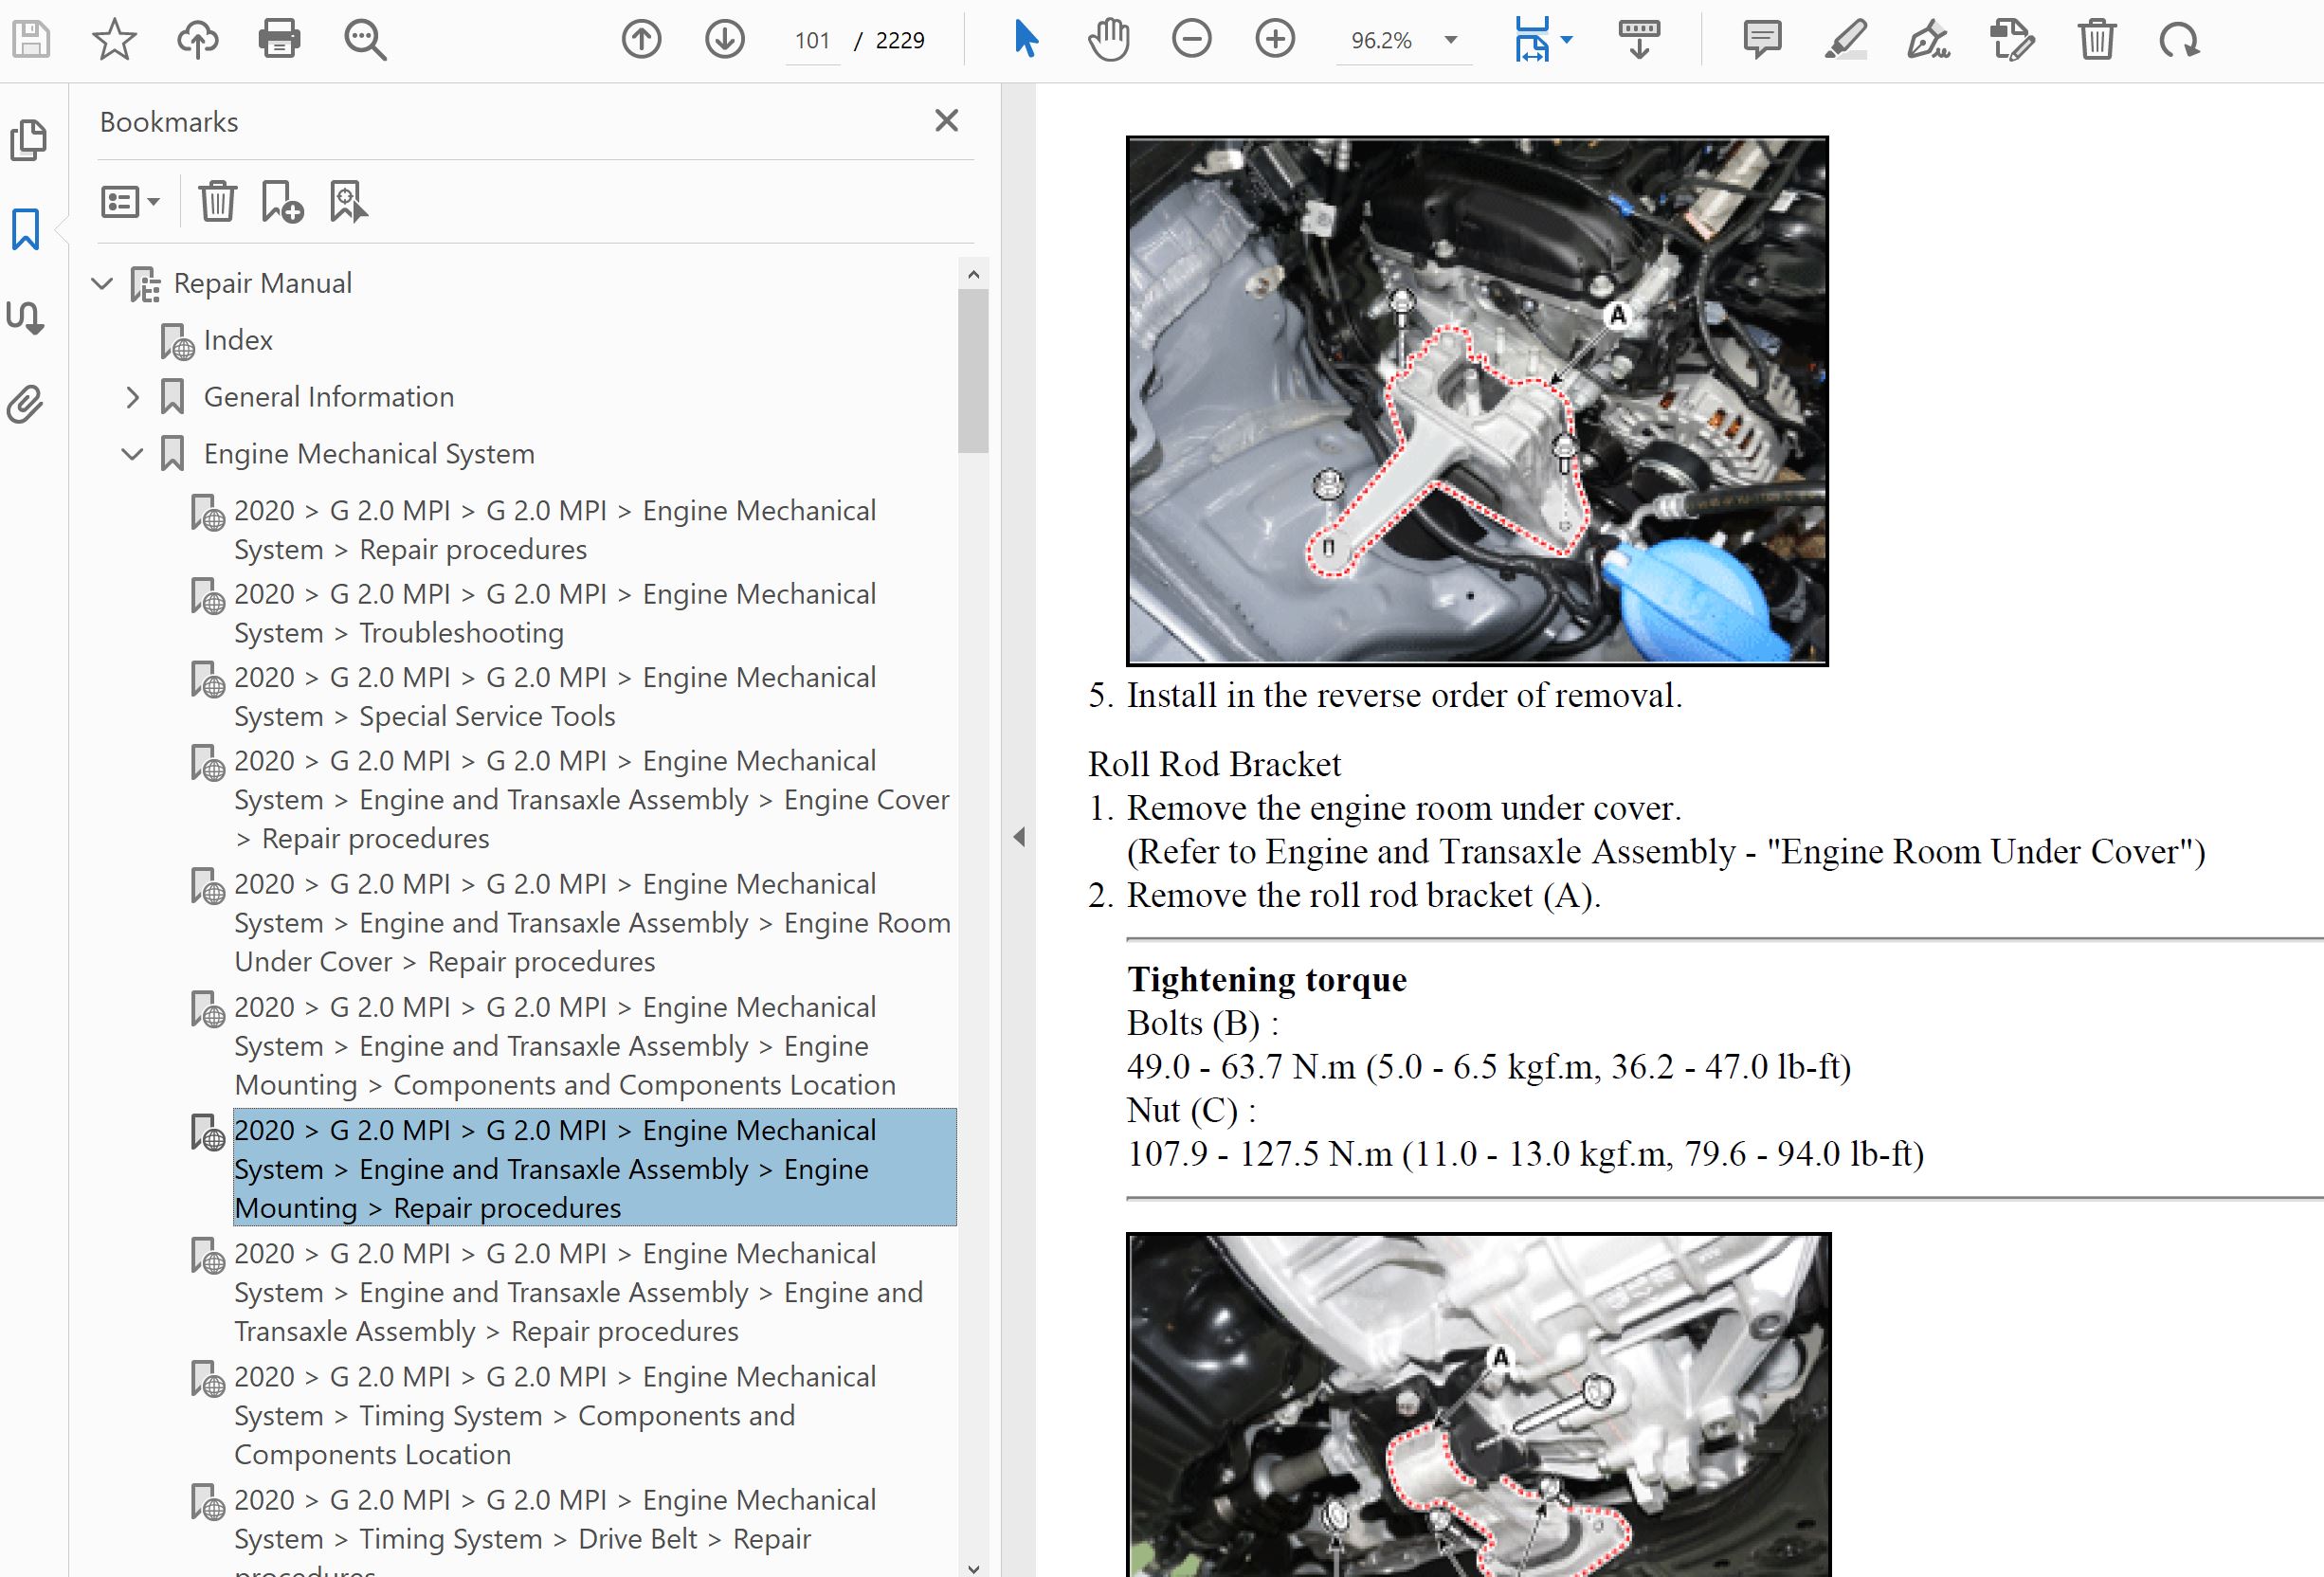The image size is (2324, 1577).
Task: Toggle the Bookmarks side panel
Action: click(x=26, y=229)
